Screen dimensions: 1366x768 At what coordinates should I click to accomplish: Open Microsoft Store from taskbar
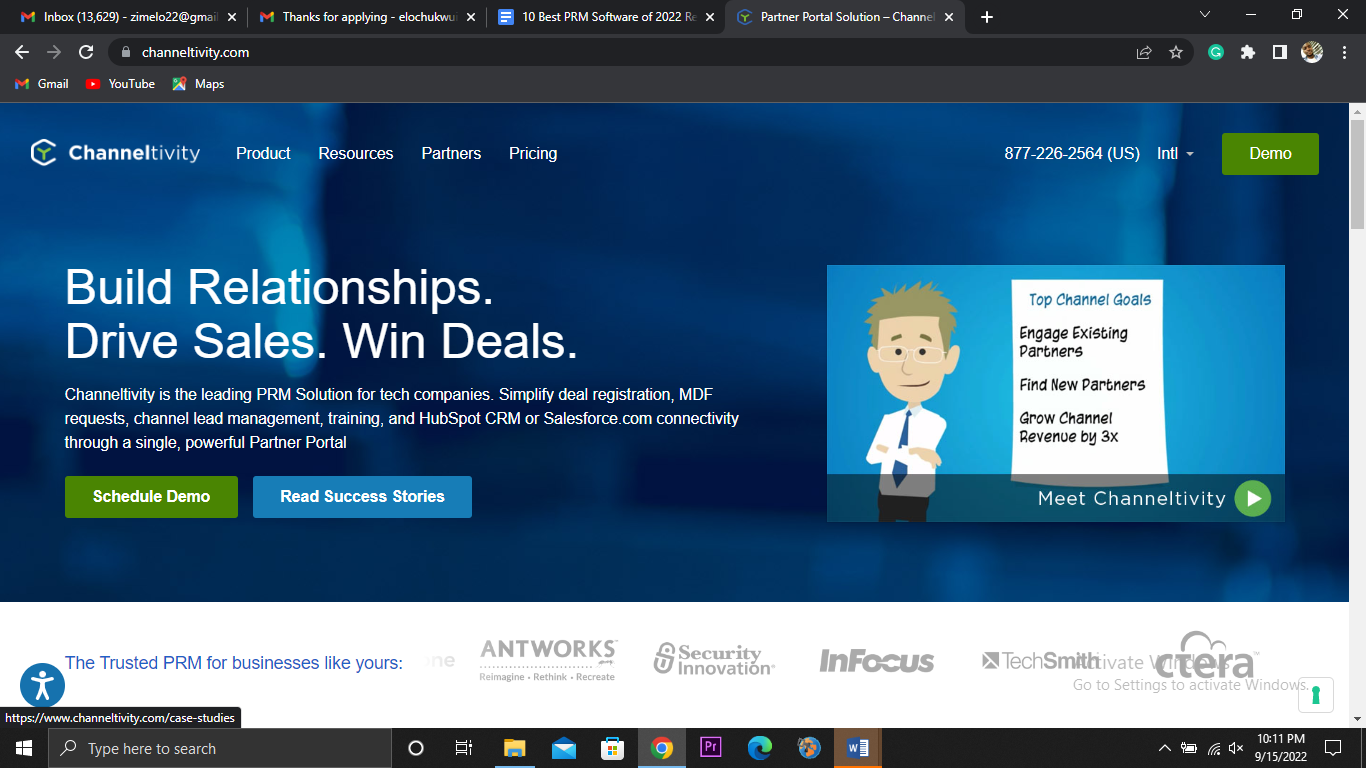(612, 748)
